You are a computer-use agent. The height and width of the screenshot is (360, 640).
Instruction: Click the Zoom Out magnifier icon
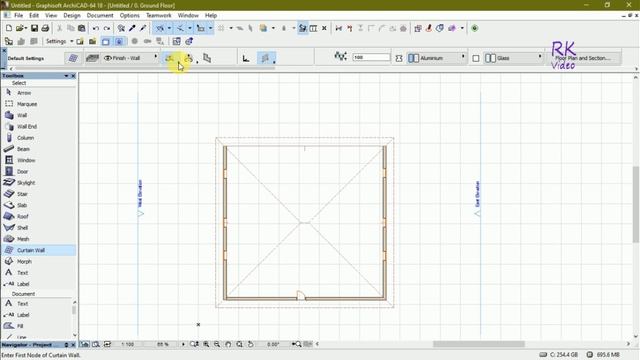217,344
